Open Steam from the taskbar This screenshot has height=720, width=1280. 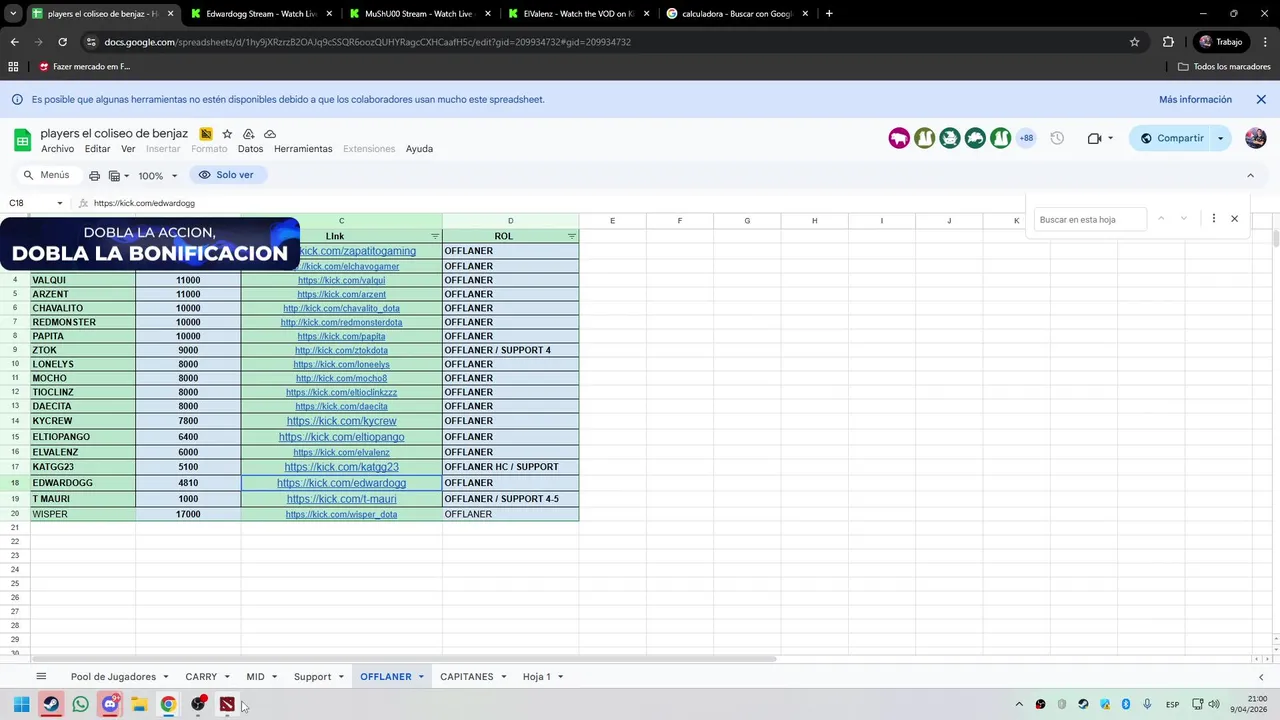pyautogui.click(x=51, y=704)
